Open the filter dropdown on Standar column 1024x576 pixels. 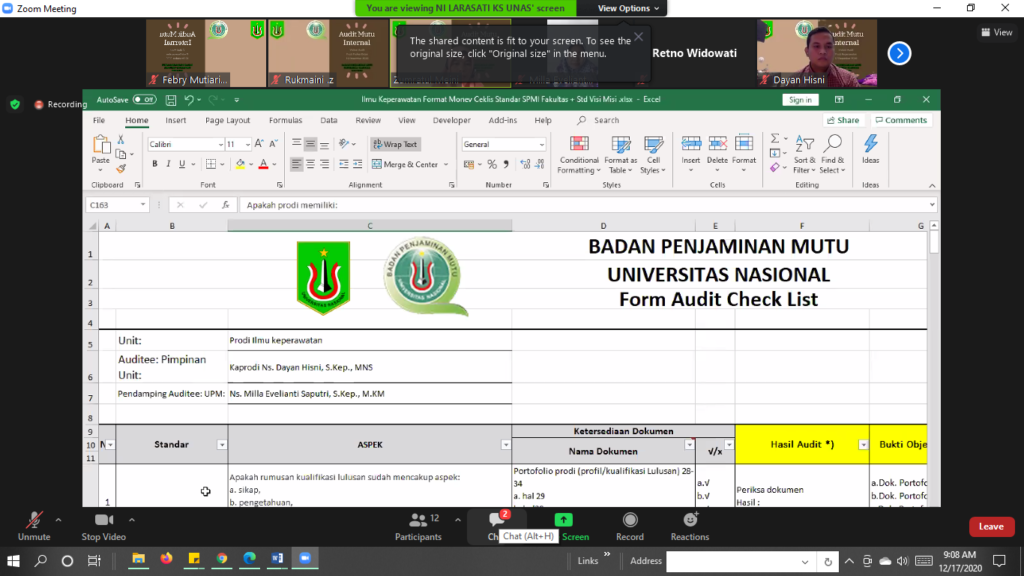click(221, 446)
